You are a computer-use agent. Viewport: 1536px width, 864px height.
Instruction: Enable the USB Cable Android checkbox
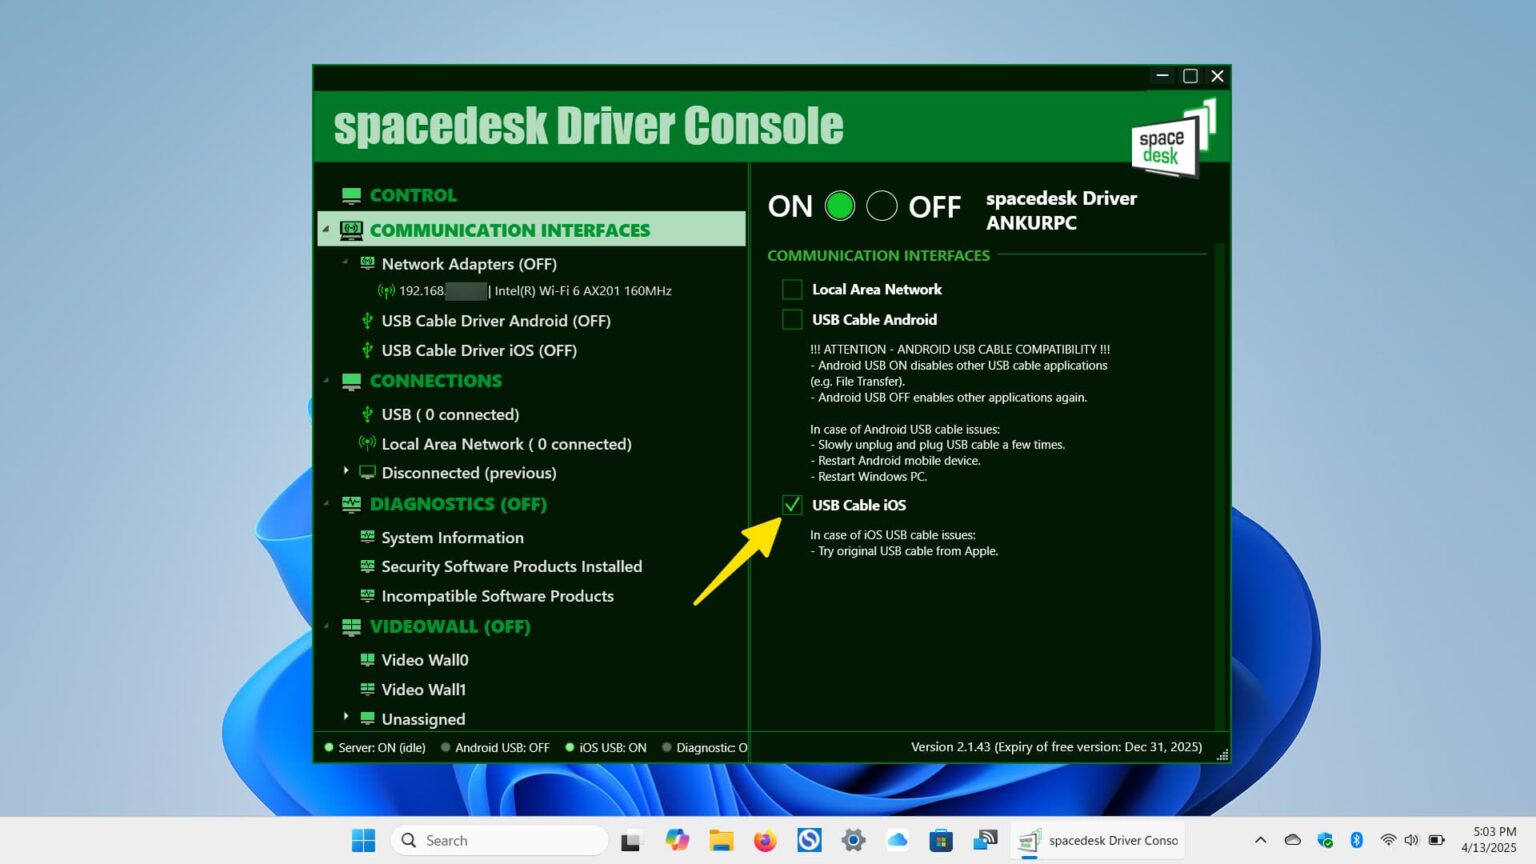pyautogui.click(x=792, y=319)
